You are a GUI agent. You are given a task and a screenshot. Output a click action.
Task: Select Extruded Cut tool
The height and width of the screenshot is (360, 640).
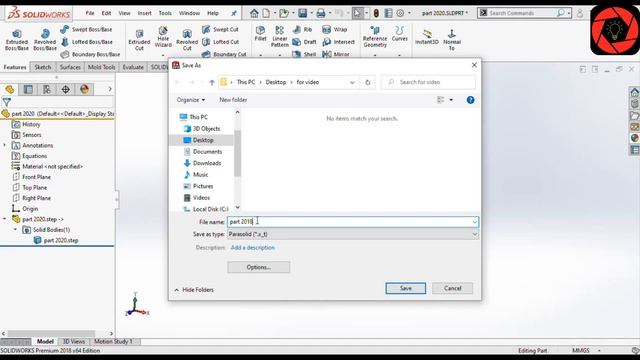coord(139,39)
